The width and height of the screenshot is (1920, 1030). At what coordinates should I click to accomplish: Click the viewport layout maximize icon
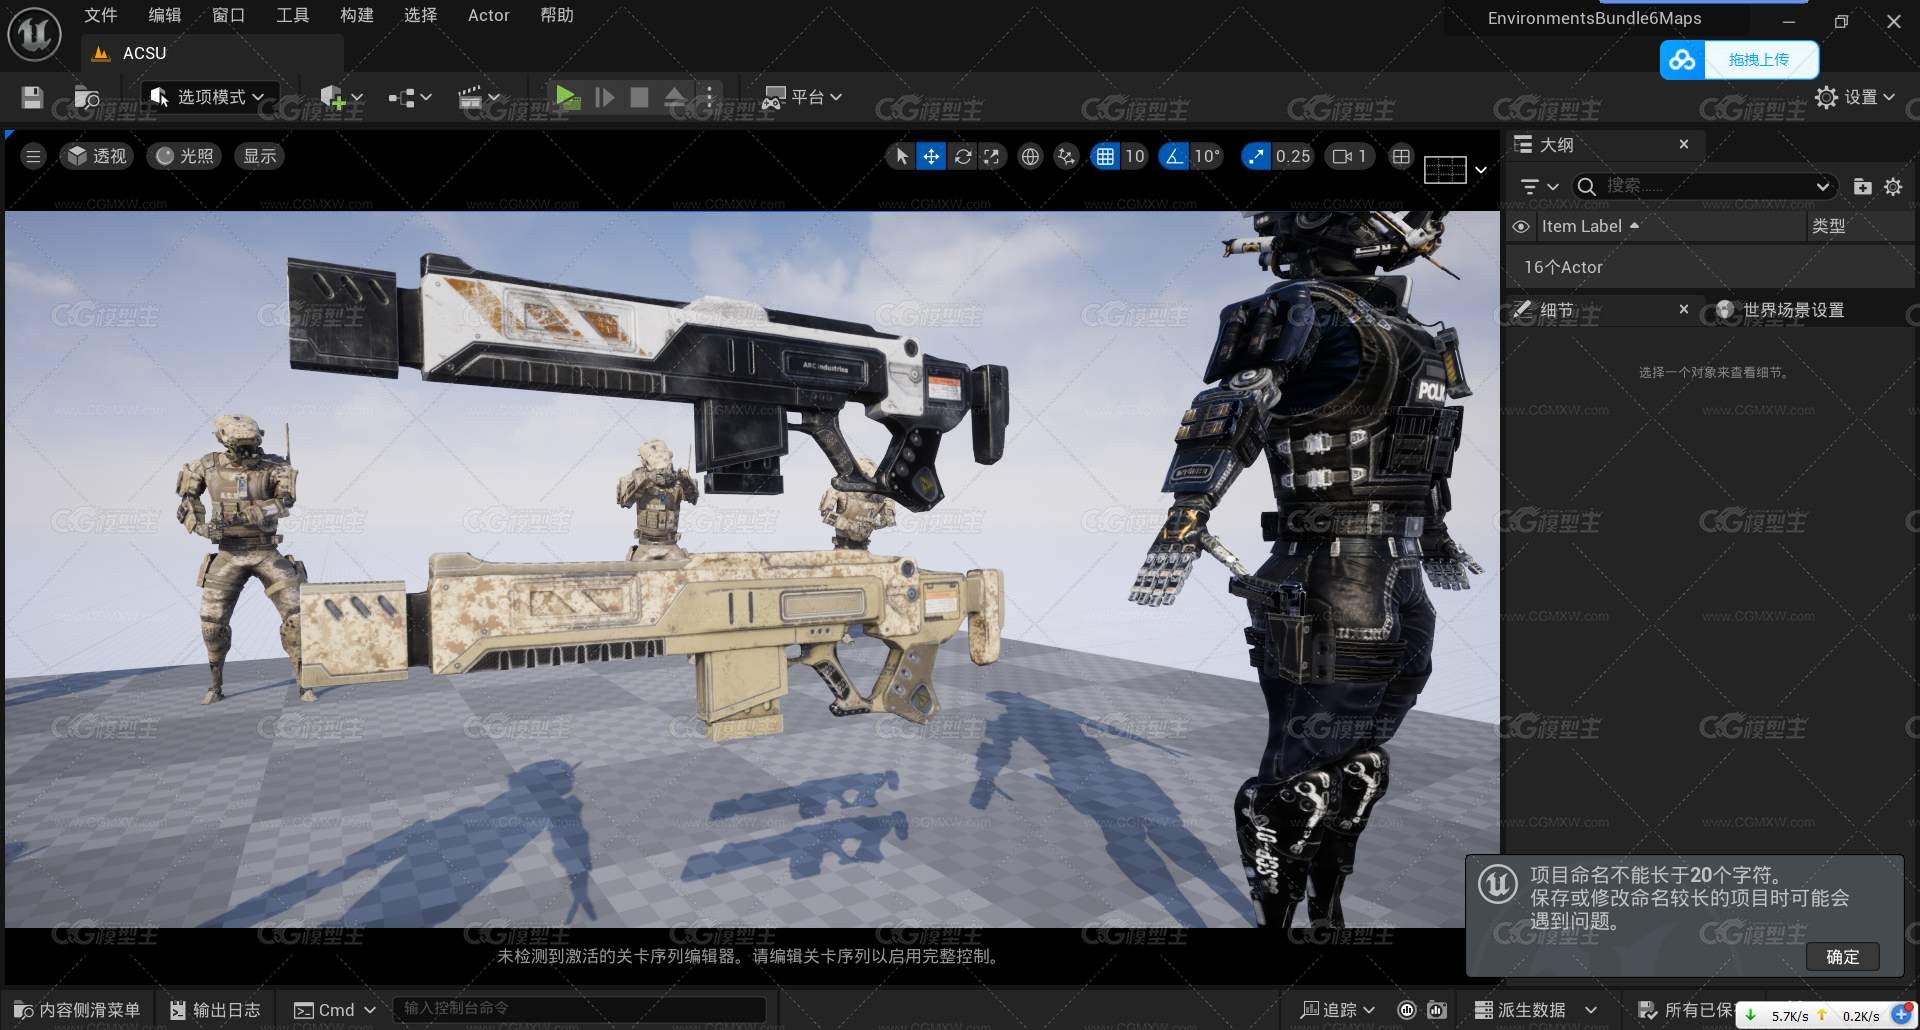pyautogui.click(x=1401, y=156)
